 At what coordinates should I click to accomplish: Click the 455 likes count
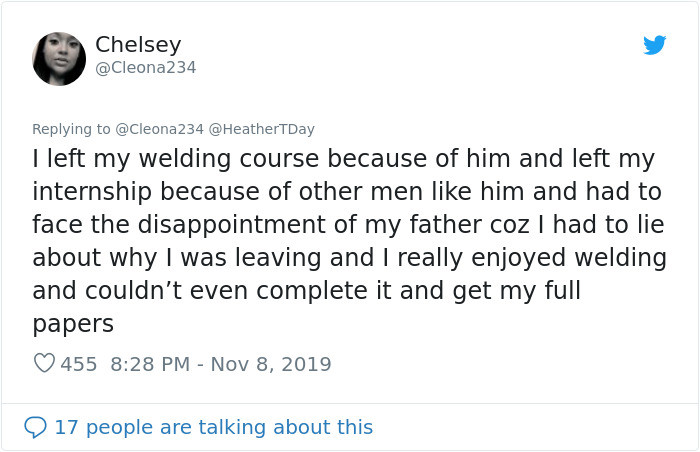pos(79,364)
